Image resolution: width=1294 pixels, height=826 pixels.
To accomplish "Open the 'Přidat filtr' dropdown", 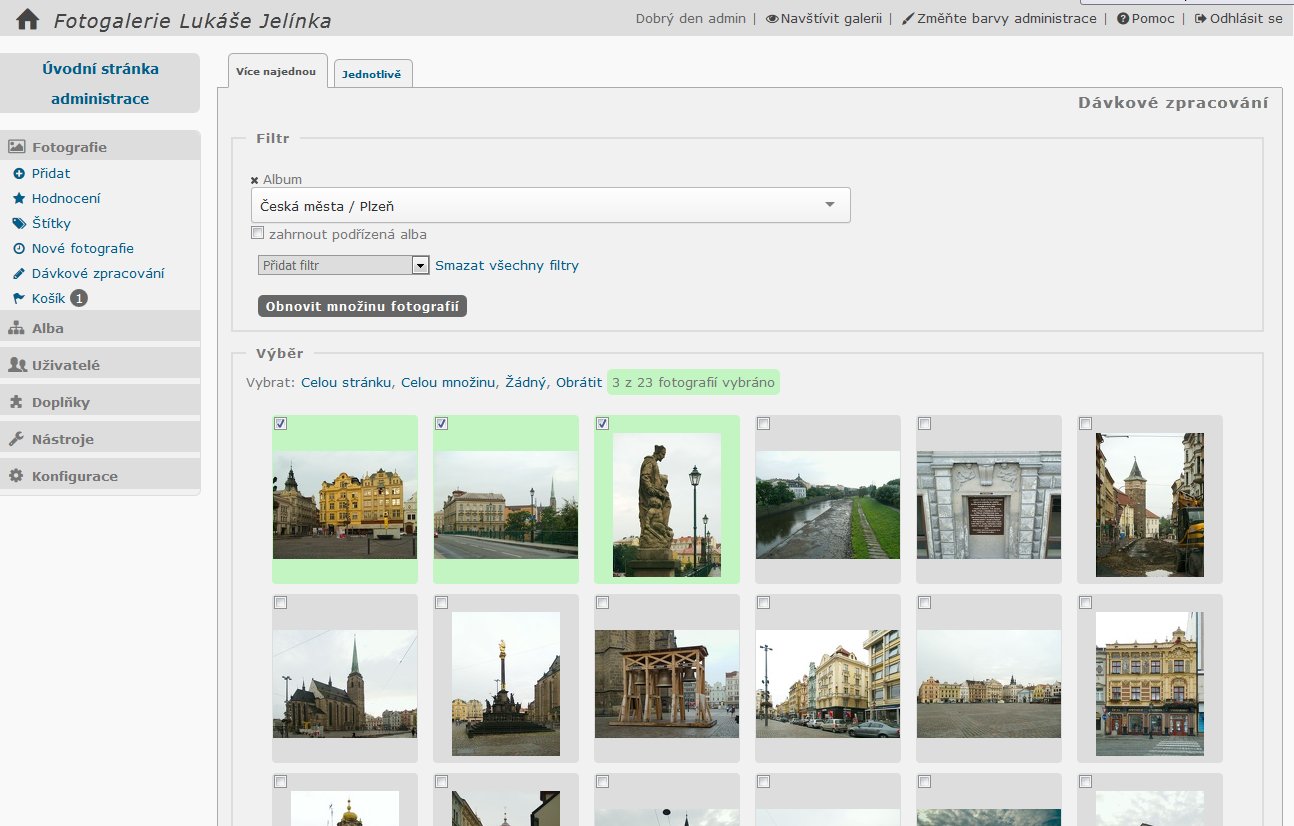I will [x=343, y=266].
